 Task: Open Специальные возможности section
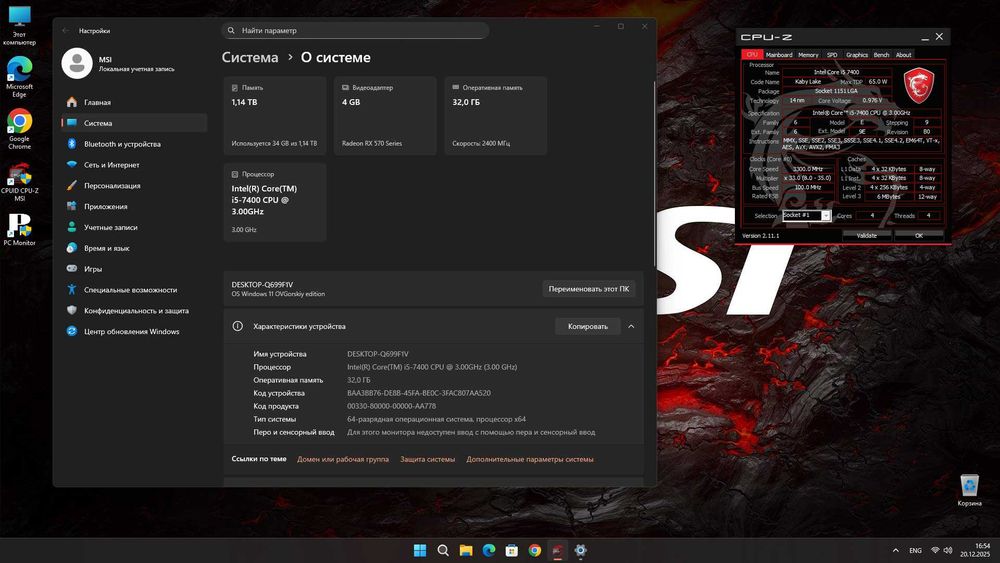tap(134, 289)
